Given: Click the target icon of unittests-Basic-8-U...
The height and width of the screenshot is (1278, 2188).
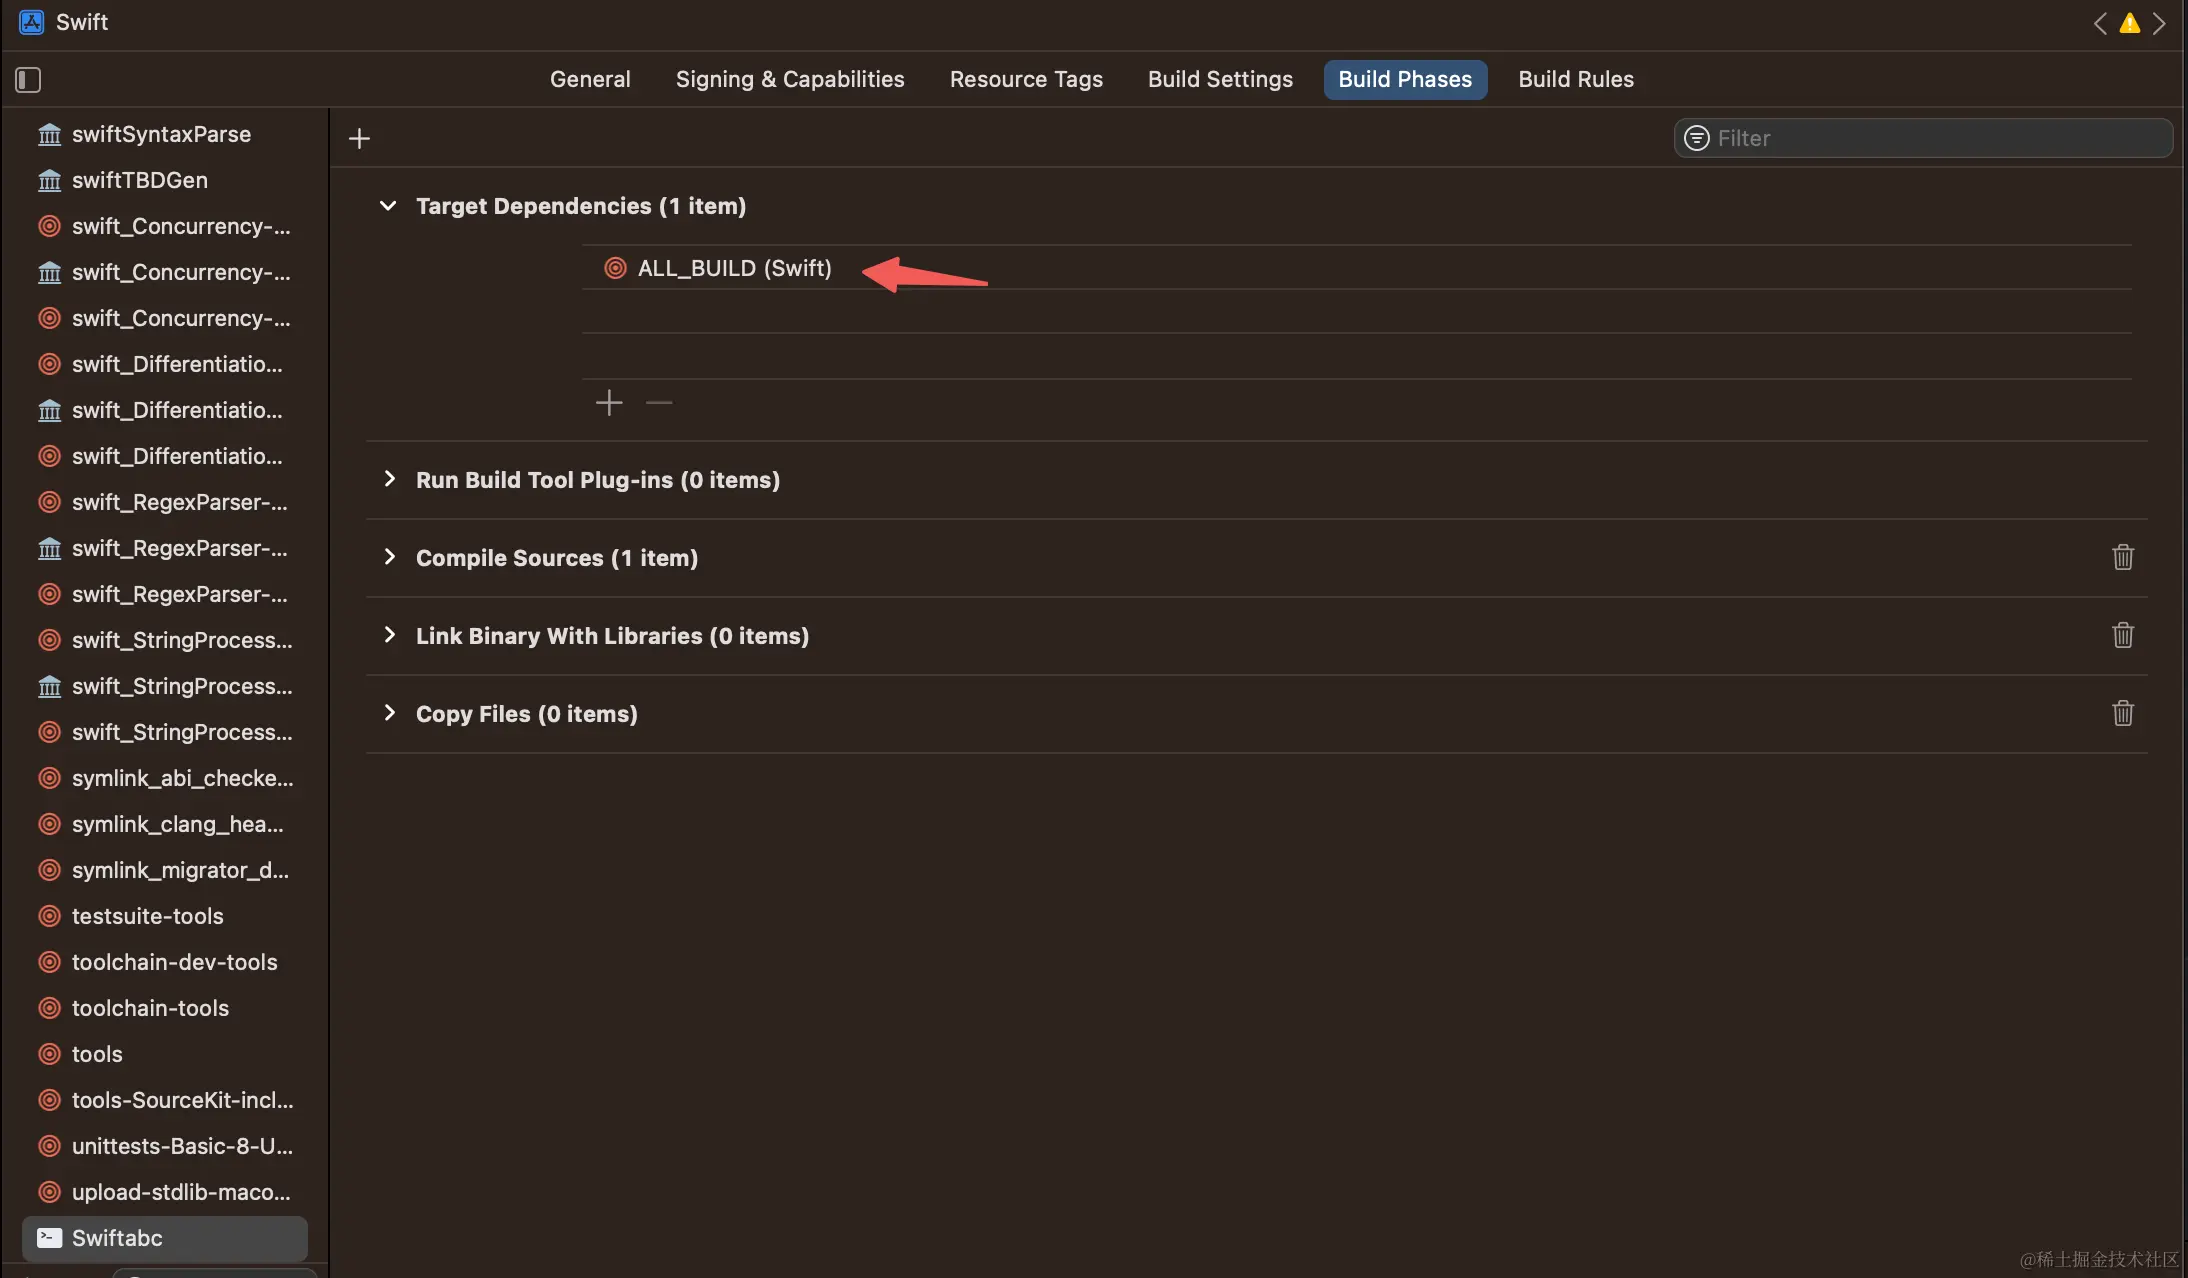Looking at the screenshot, I should [x=49, y=1146].
